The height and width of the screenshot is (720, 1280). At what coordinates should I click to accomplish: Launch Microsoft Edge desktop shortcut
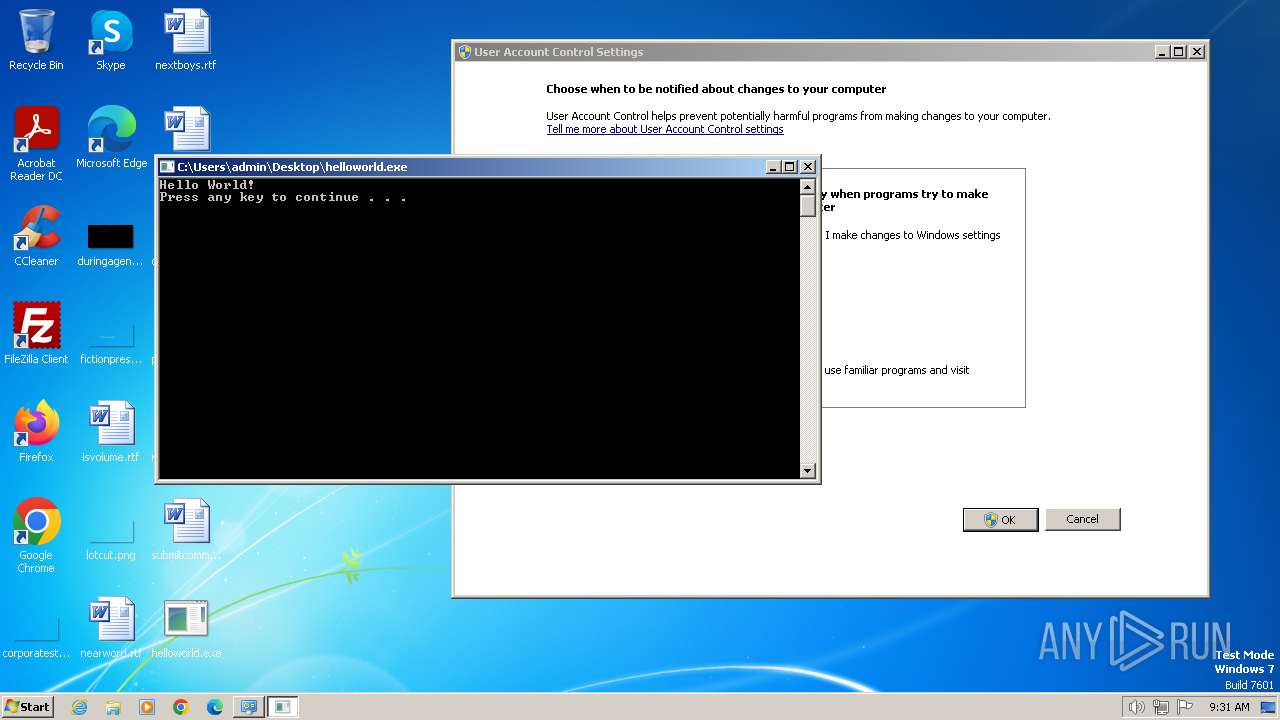tap(111, 138)
